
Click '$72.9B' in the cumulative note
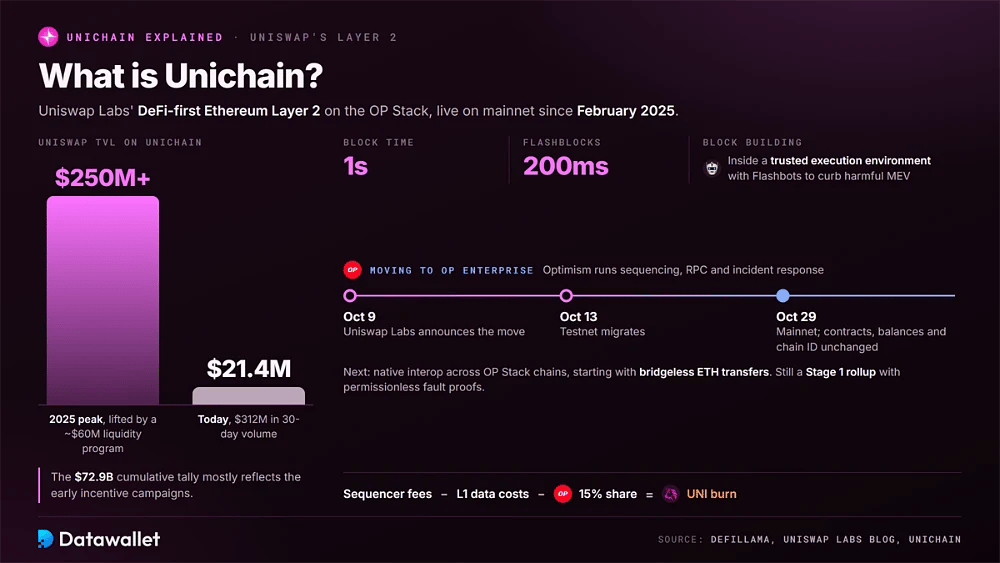coord(94,477)
